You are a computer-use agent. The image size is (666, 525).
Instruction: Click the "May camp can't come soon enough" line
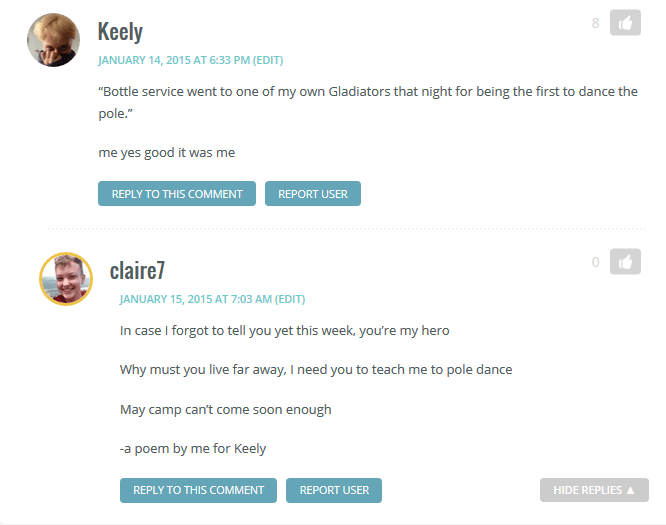(225, 409)
